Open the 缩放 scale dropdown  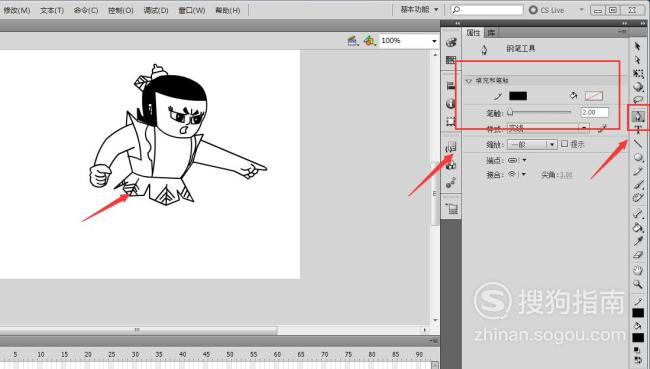point(531,144)
